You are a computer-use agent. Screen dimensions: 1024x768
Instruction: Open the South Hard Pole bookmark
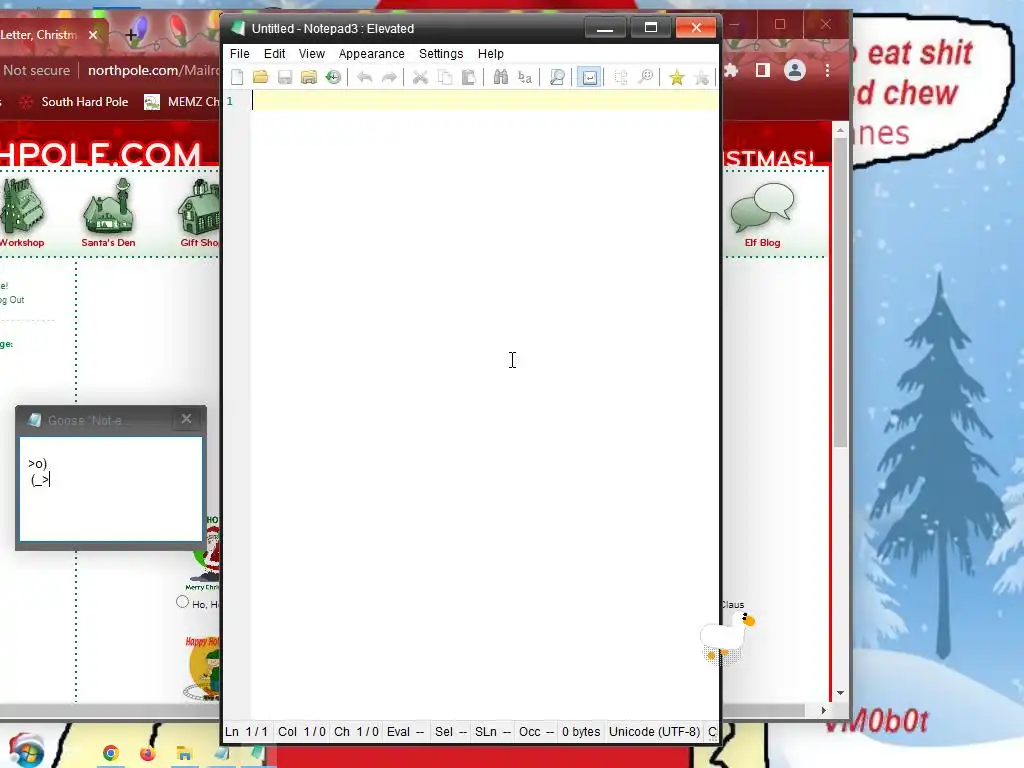[x=74, y=102]
